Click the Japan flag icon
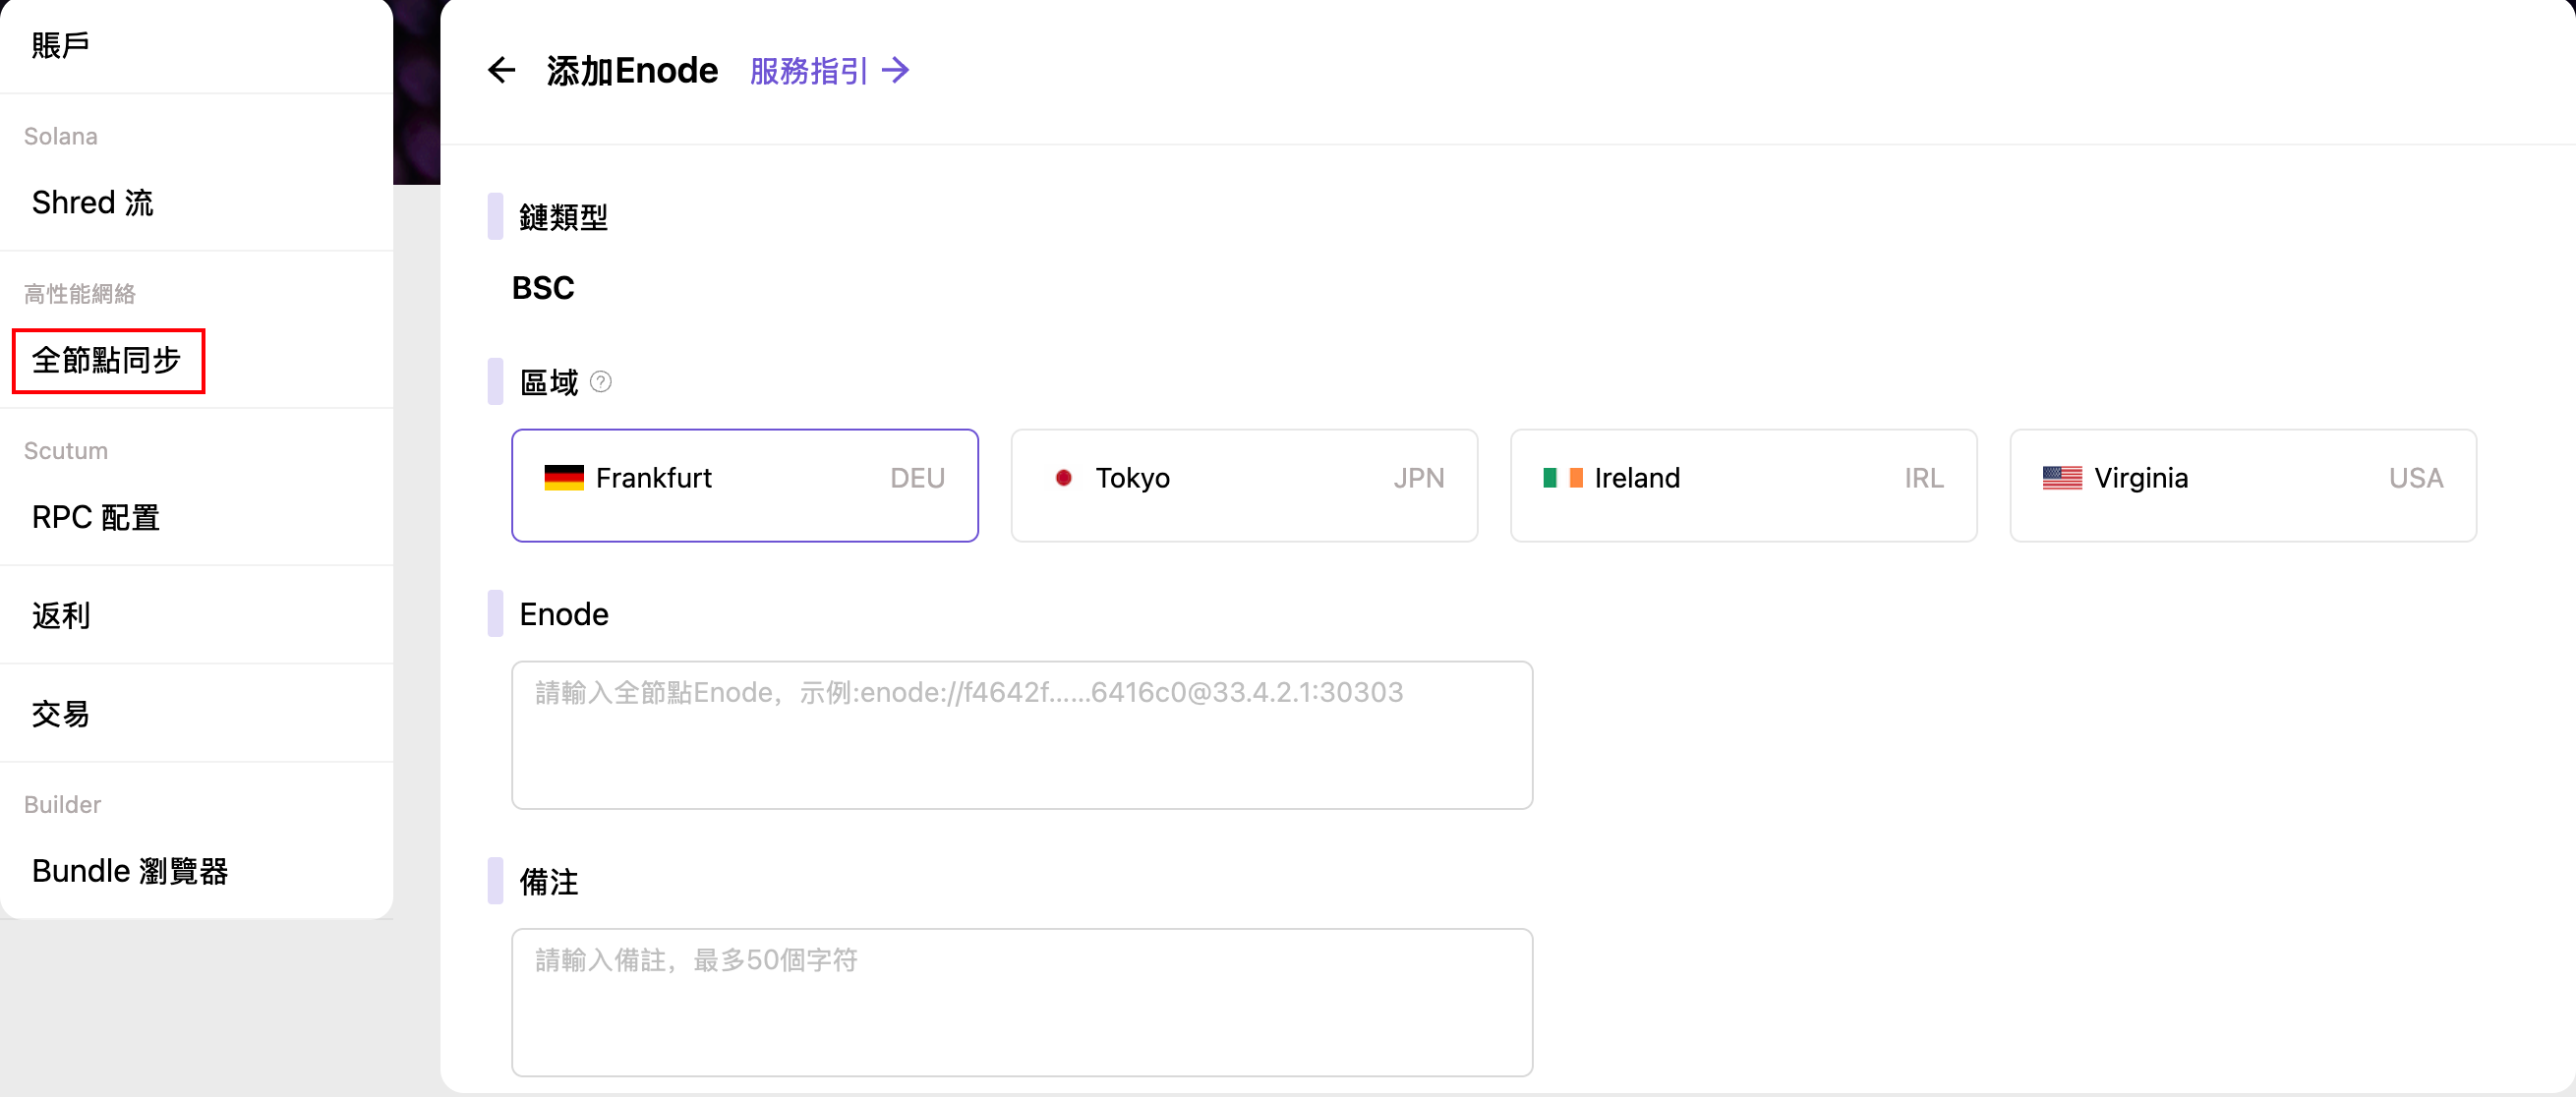Viewport: 2576px width, 1097px height. coord(1063,478)
